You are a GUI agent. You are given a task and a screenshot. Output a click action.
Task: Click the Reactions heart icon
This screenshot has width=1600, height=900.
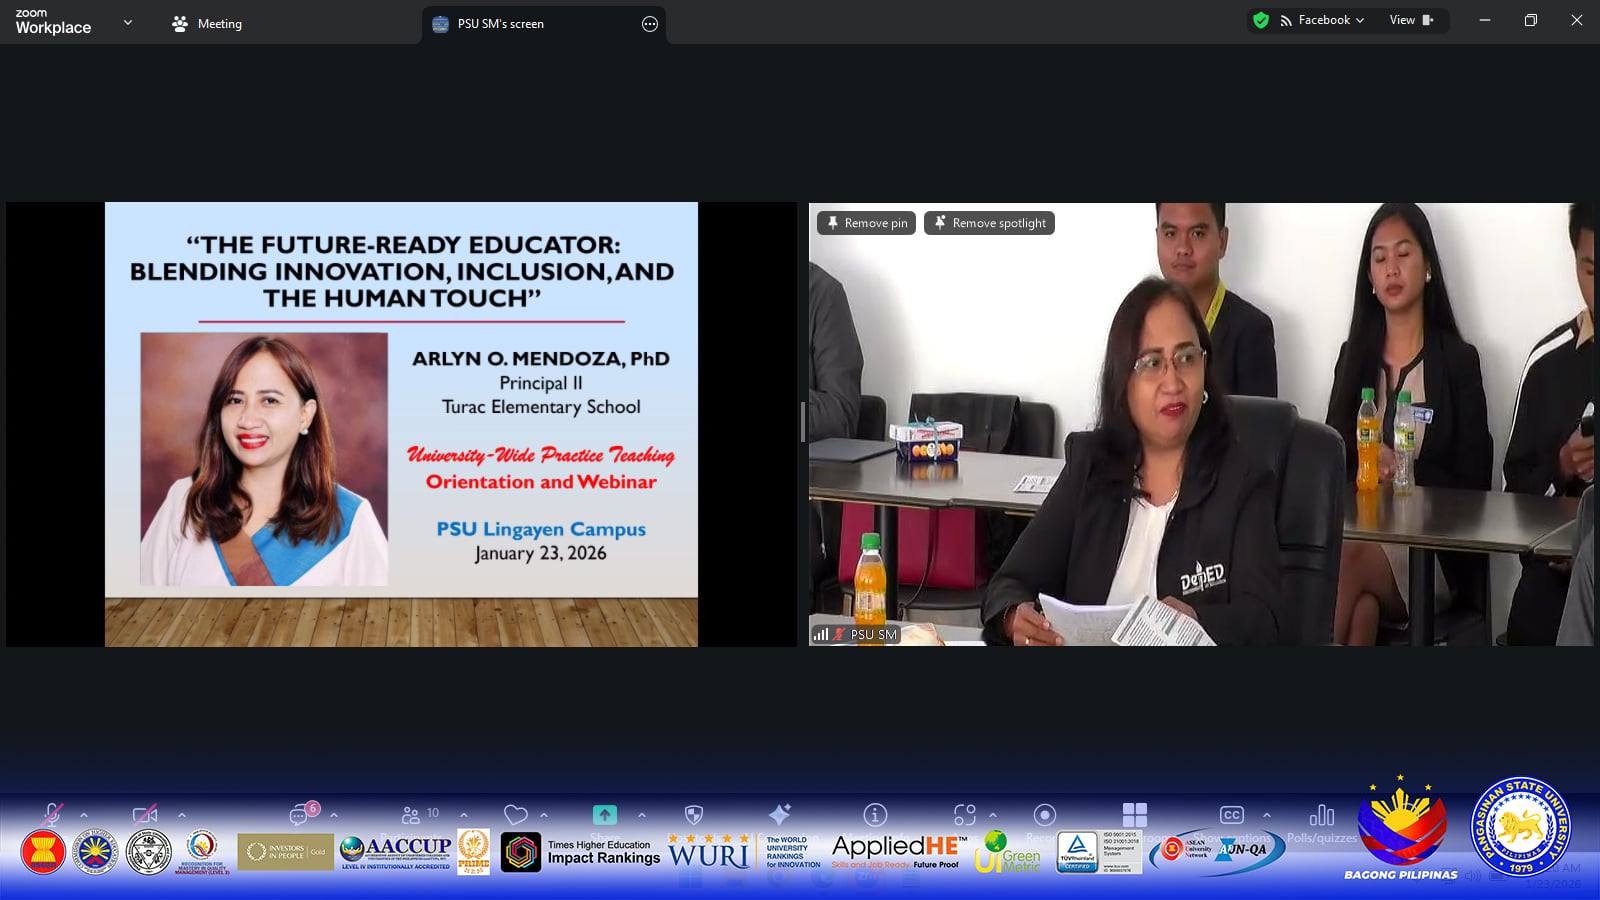tap(515, 815)
